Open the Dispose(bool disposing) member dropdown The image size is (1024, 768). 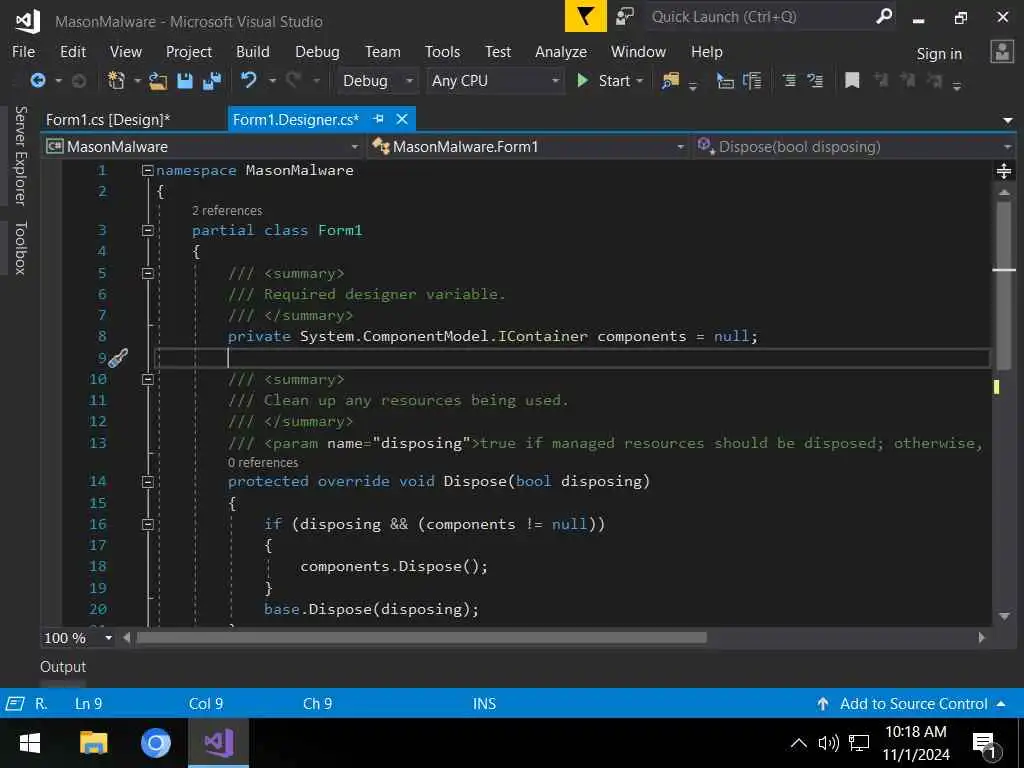coord(853,147)
